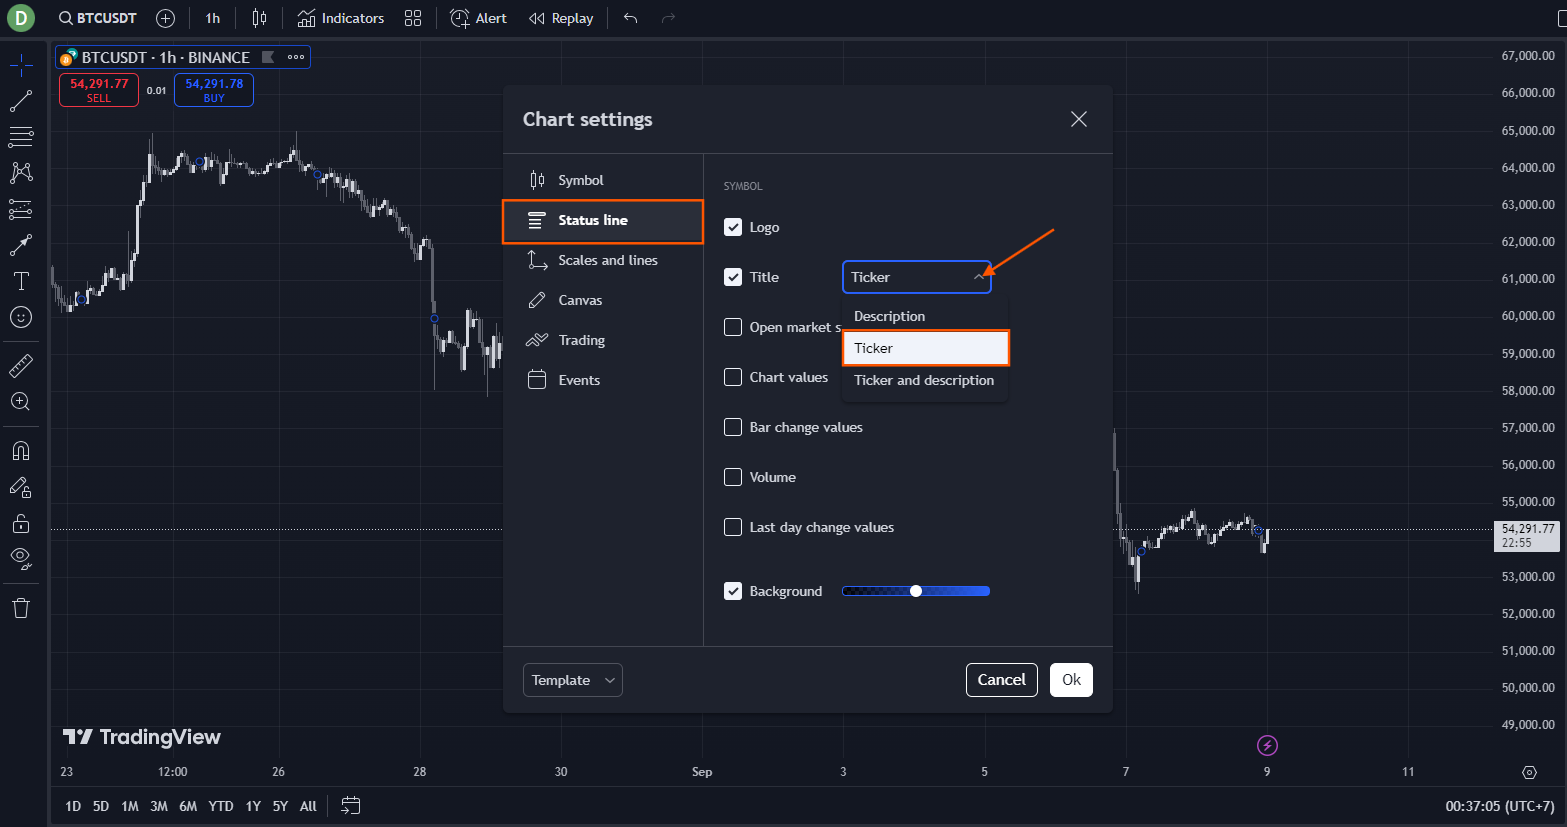
Task: Change the 1h chart interval
Action: click(213, 18)
